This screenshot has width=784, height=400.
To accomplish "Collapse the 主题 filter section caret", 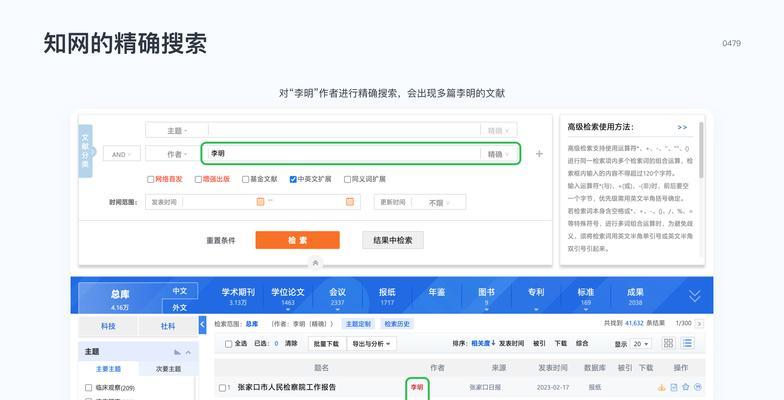I will pos(188,352).
